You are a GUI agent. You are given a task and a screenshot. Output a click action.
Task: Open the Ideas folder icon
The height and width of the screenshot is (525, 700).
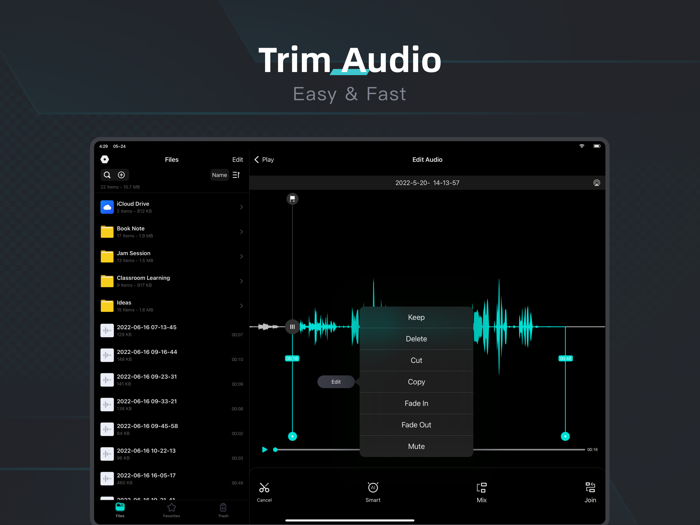click(107, 306)
